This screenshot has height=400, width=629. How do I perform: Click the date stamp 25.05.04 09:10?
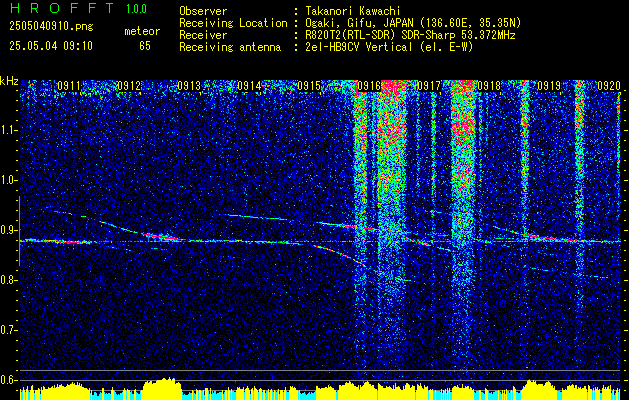[x=51, y=46]
